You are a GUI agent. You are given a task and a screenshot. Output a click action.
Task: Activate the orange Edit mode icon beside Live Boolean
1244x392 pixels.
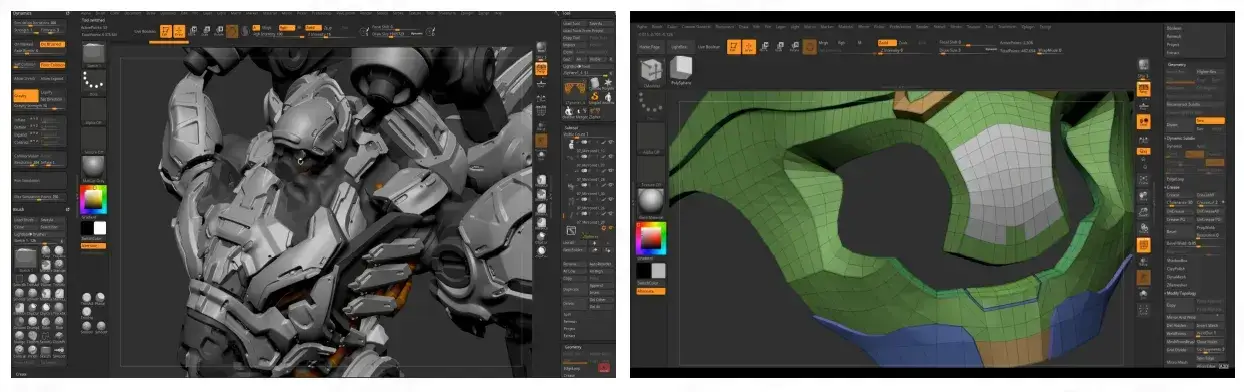pos(734,47)
